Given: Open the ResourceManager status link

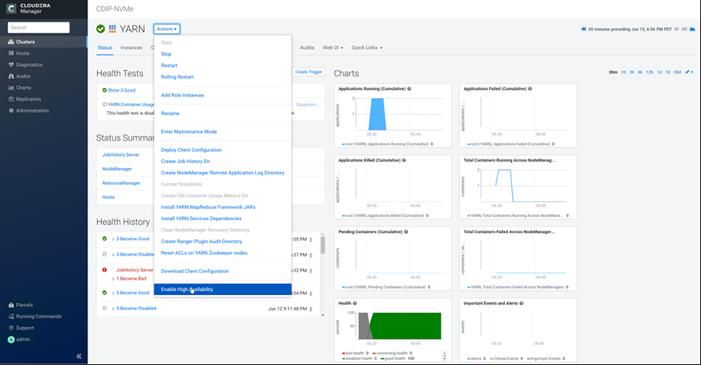Looking at the screenshot, I should click(121, 183).
